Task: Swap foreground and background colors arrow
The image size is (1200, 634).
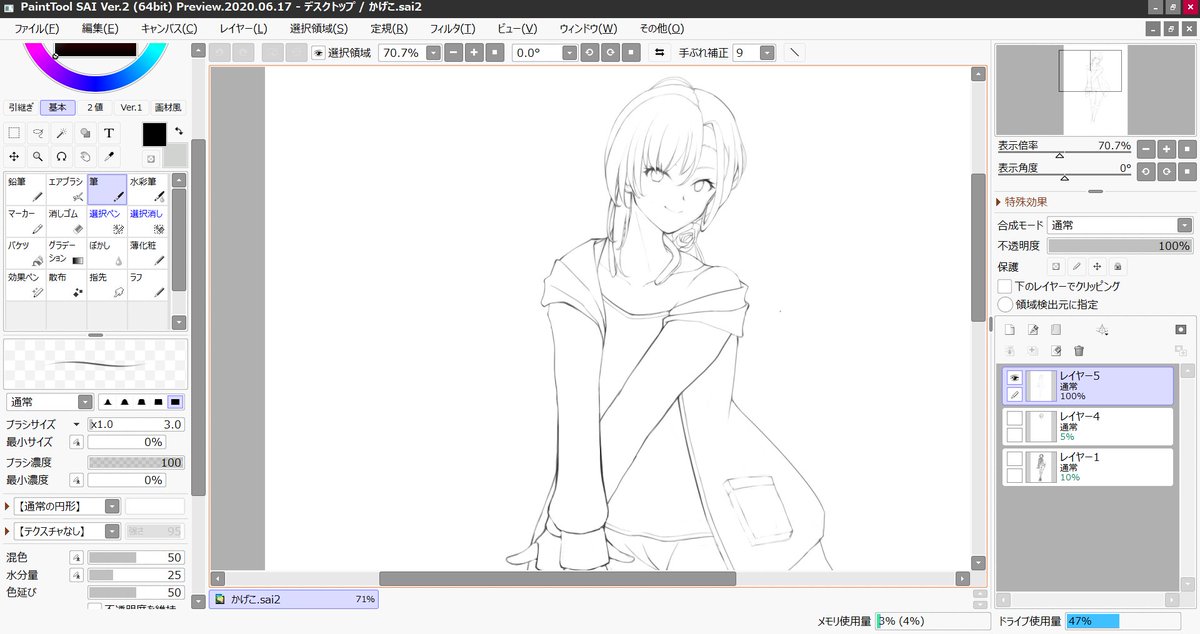Action: (179, 130)
